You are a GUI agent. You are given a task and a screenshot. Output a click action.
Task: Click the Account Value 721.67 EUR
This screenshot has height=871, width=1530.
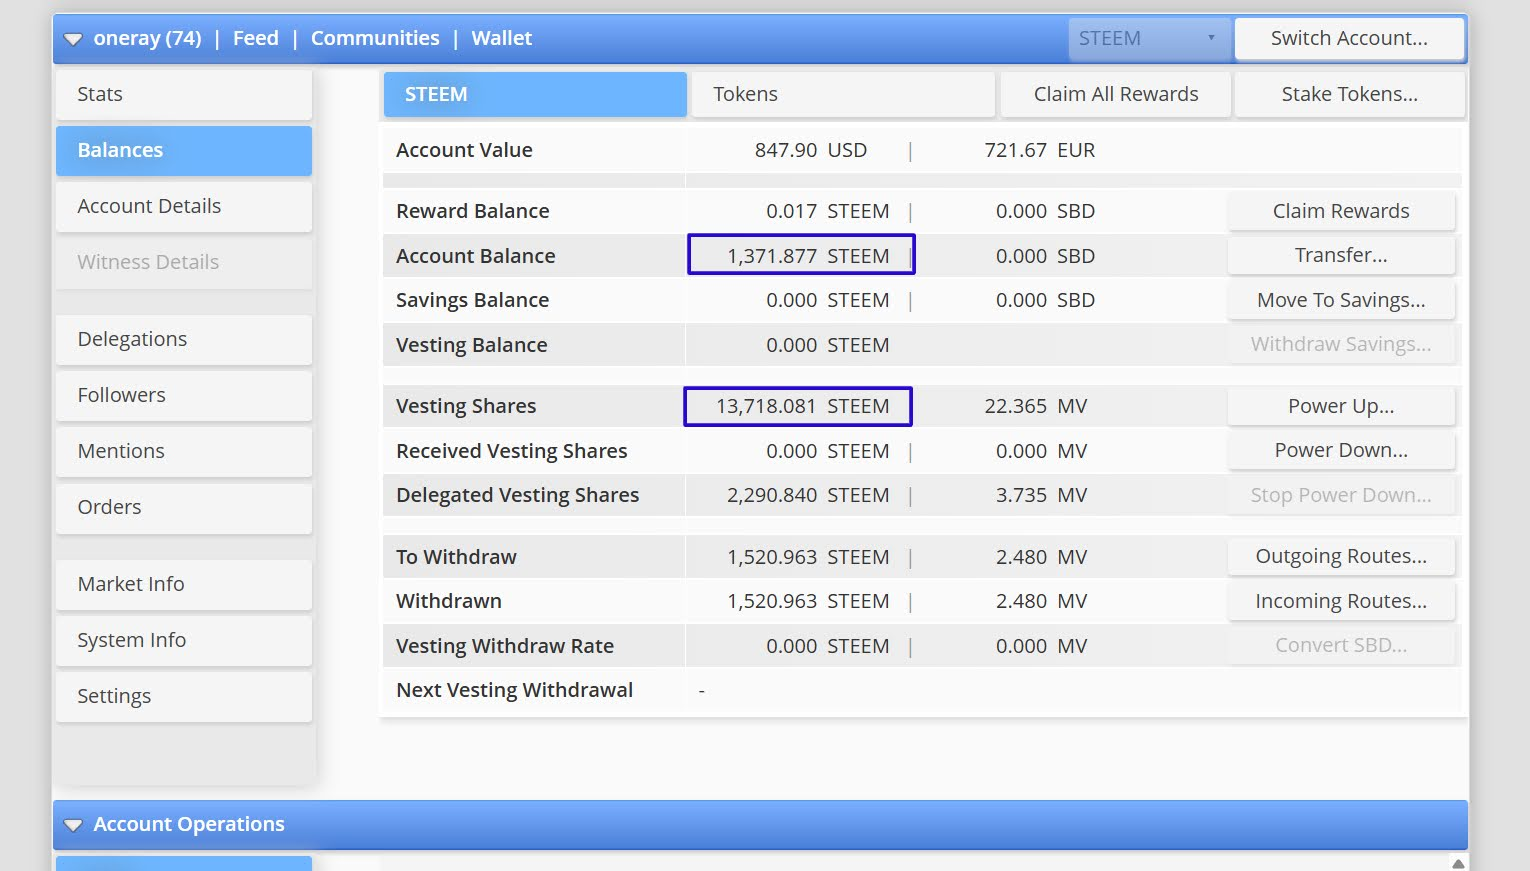(x=1040, y=150)
